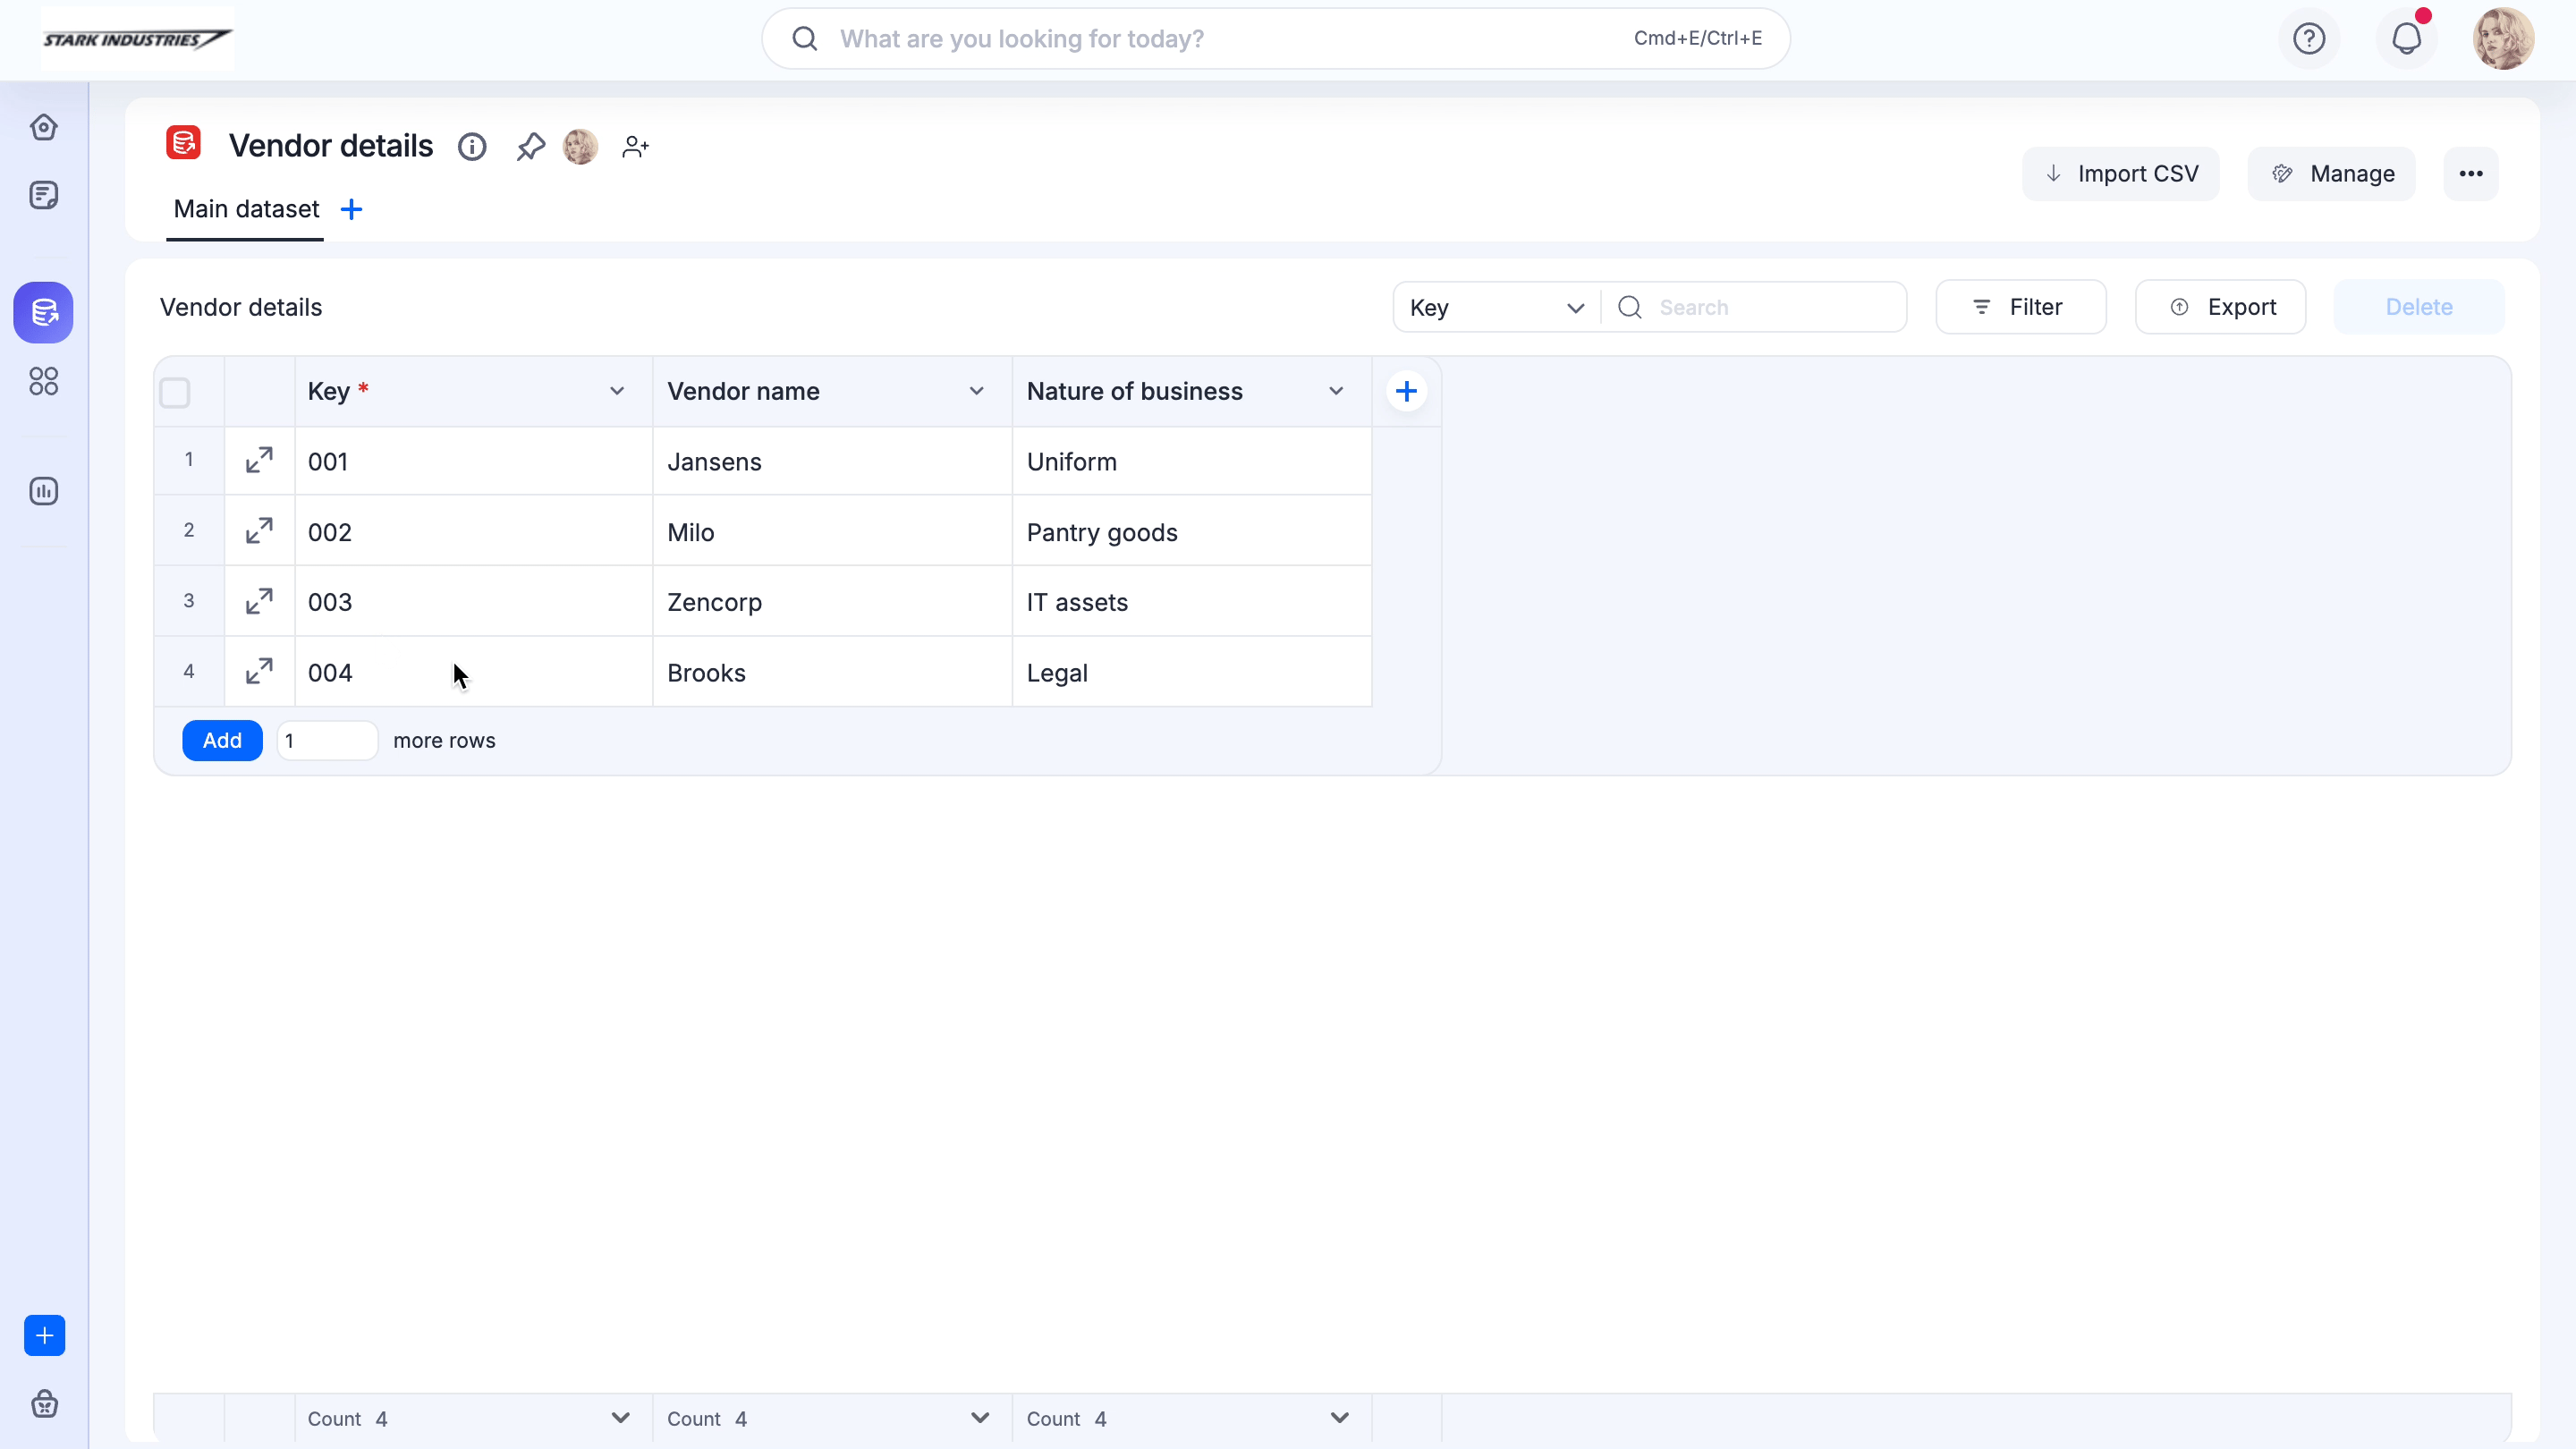
Task: Add a new dataset tab with plus
Action: 351,209
